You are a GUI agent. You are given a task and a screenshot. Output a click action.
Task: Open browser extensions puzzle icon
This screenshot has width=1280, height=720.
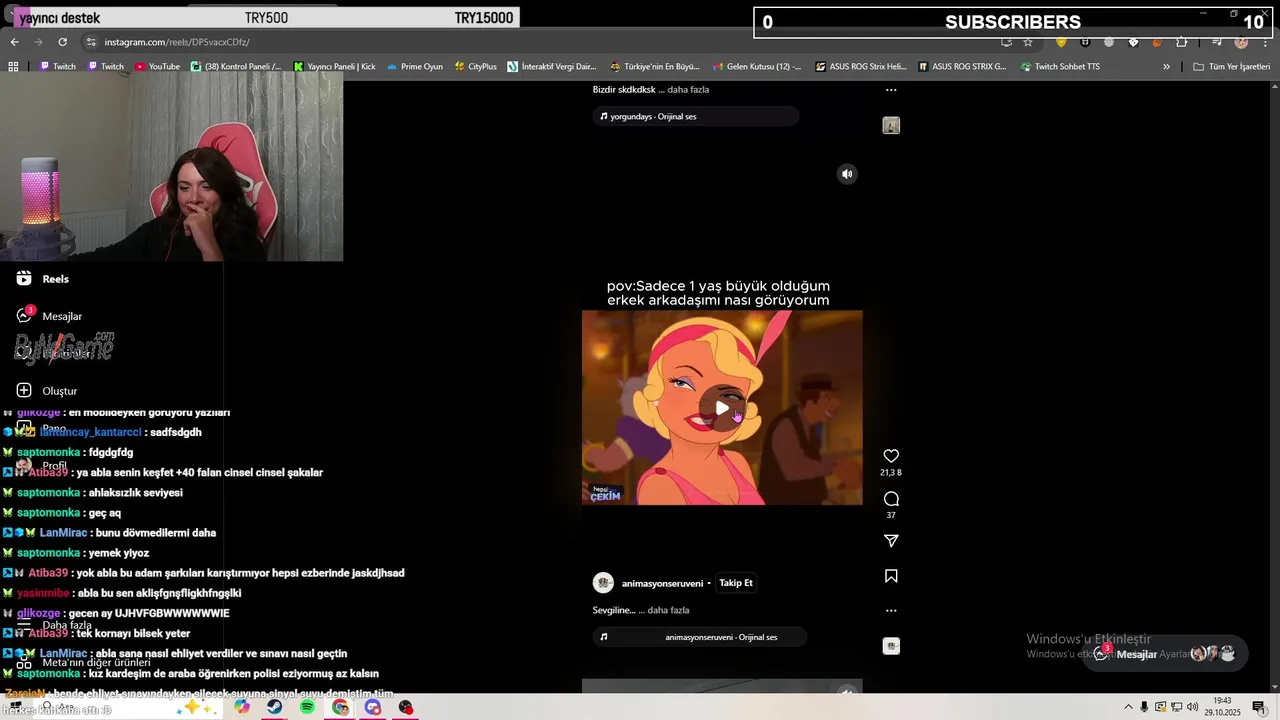tap(1181, 42)
